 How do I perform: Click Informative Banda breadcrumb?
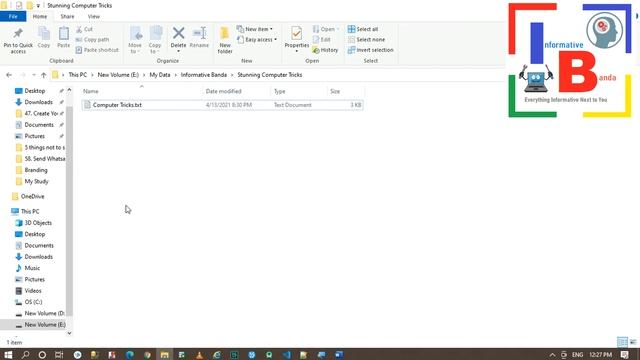204,75
